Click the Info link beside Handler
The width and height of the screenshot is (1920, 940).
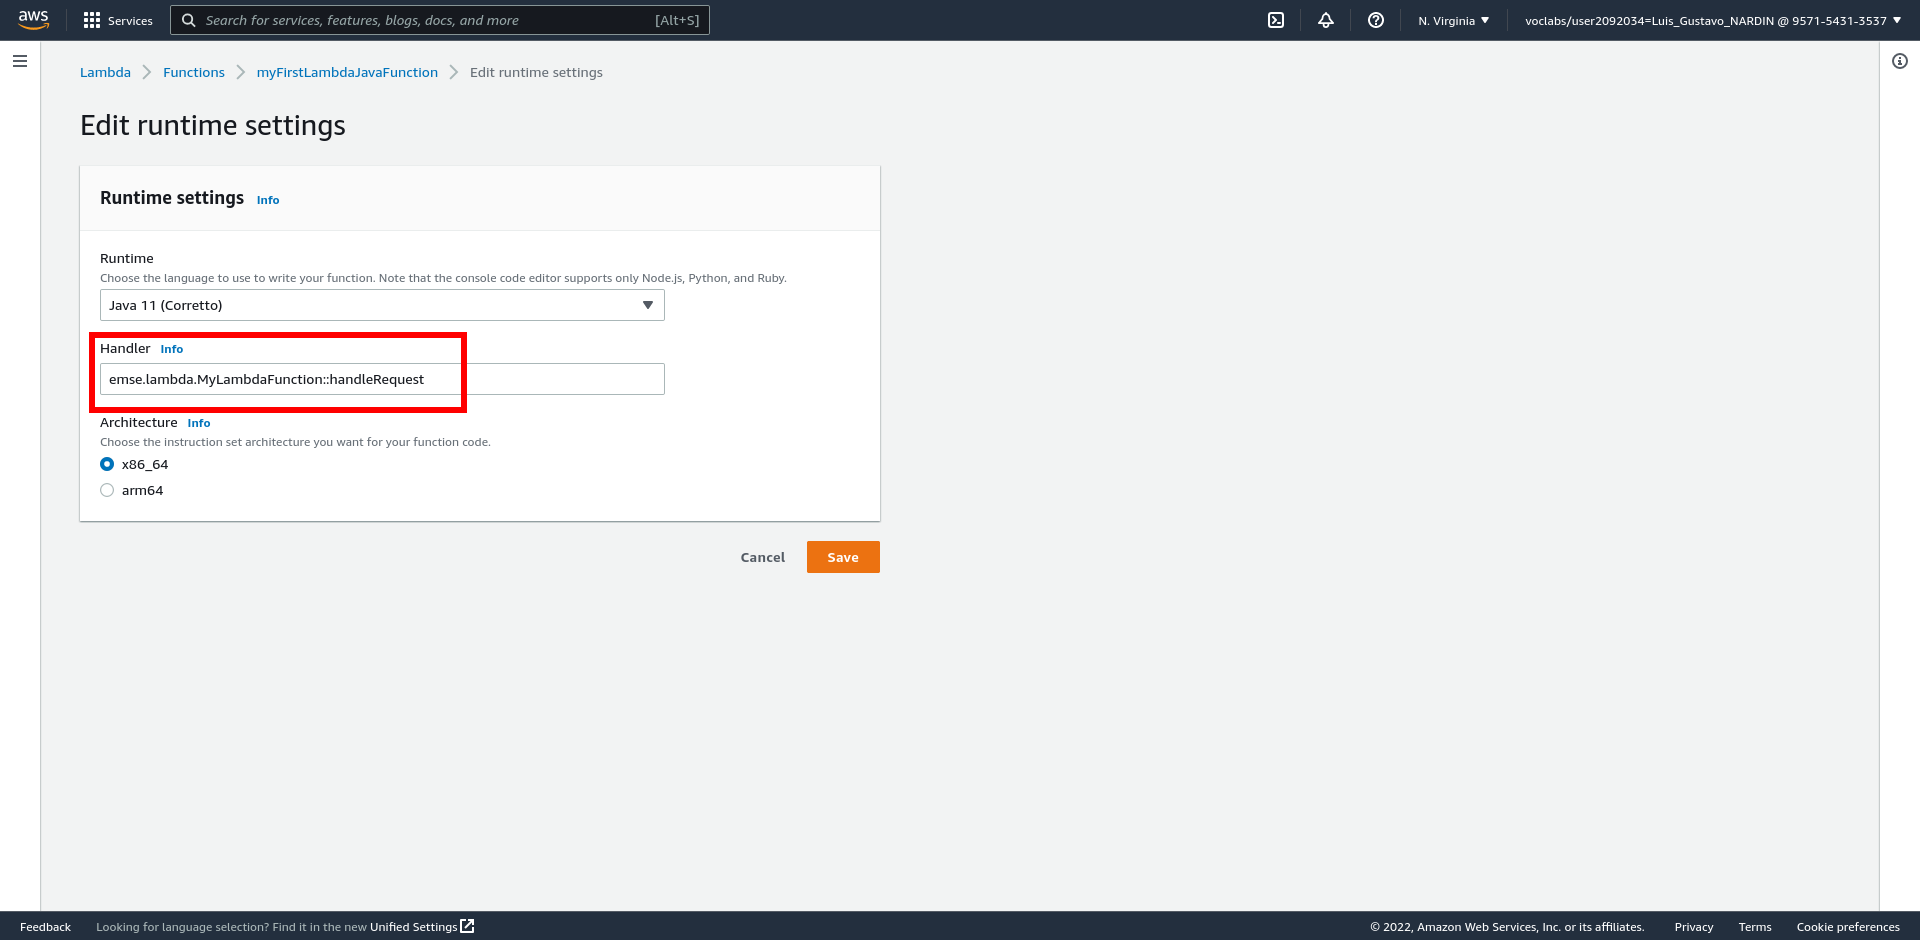click(x=172, y=349)
